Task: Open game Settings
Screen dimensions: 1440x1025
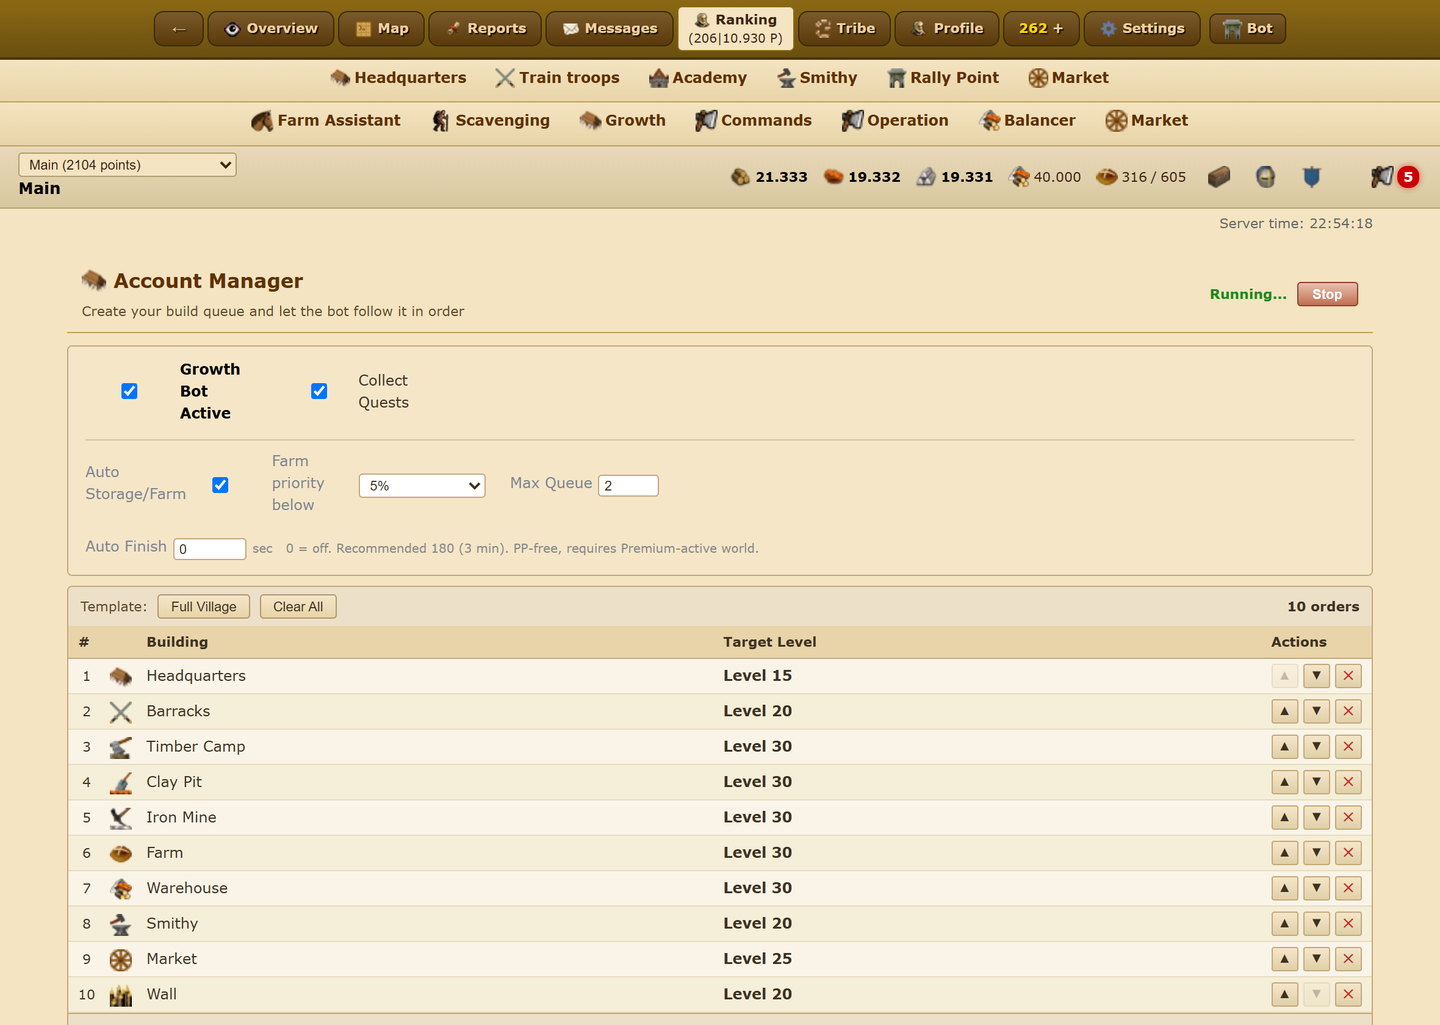Action: click(x=1142, y=28)
